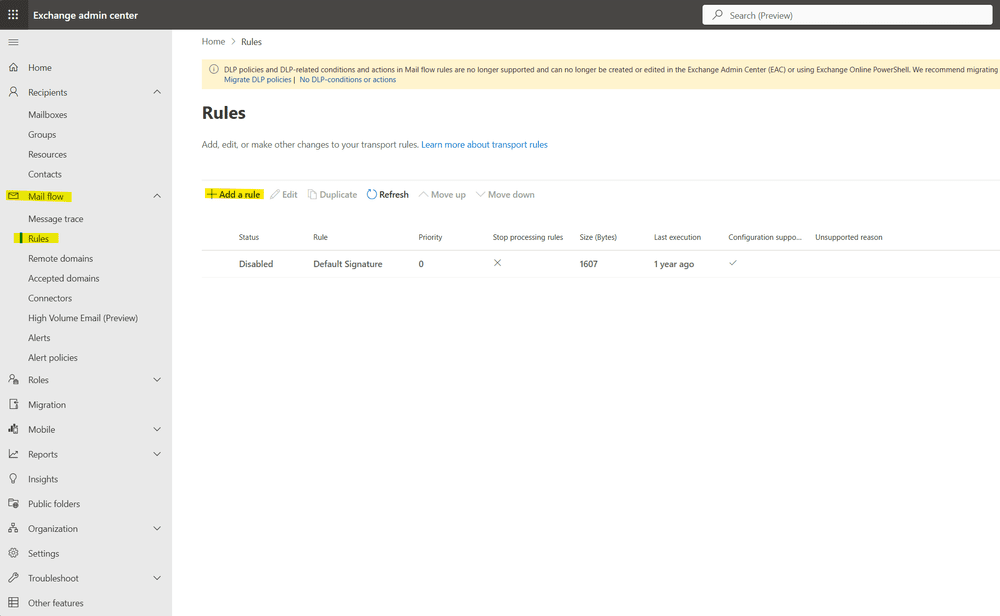Click the Refresh circular arrow icon
This screenshot has width=1000, height=616.
[x=372, y=194]
